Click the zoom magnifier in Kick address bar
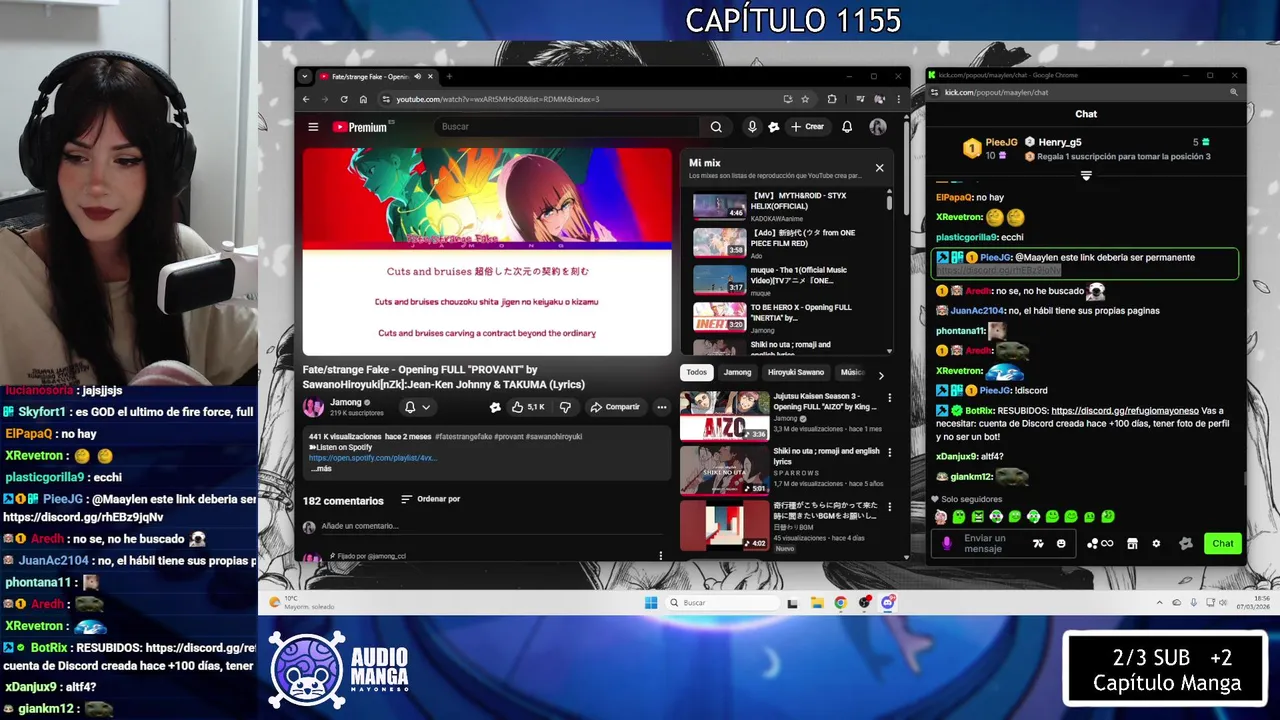Viewport: 1280px width, 720px height. click(1233, 92)
